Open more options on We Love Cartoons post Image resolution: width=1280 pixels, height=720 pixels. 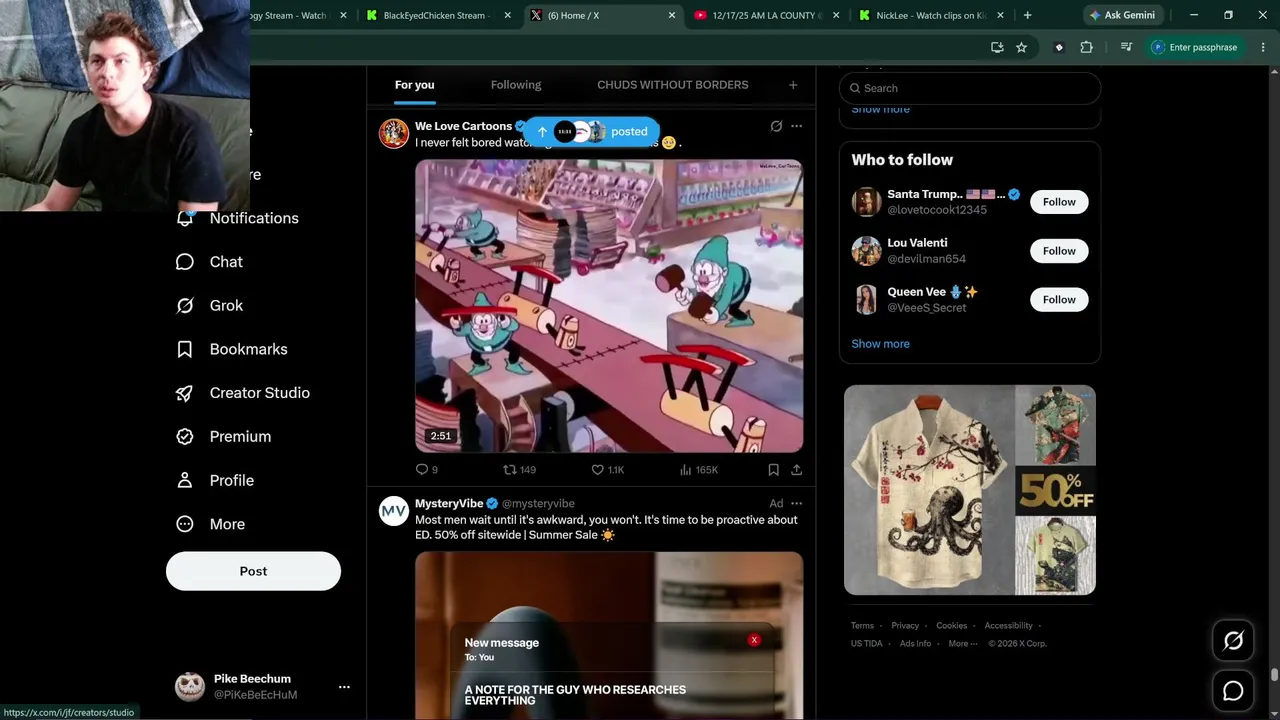coord(797,126)
